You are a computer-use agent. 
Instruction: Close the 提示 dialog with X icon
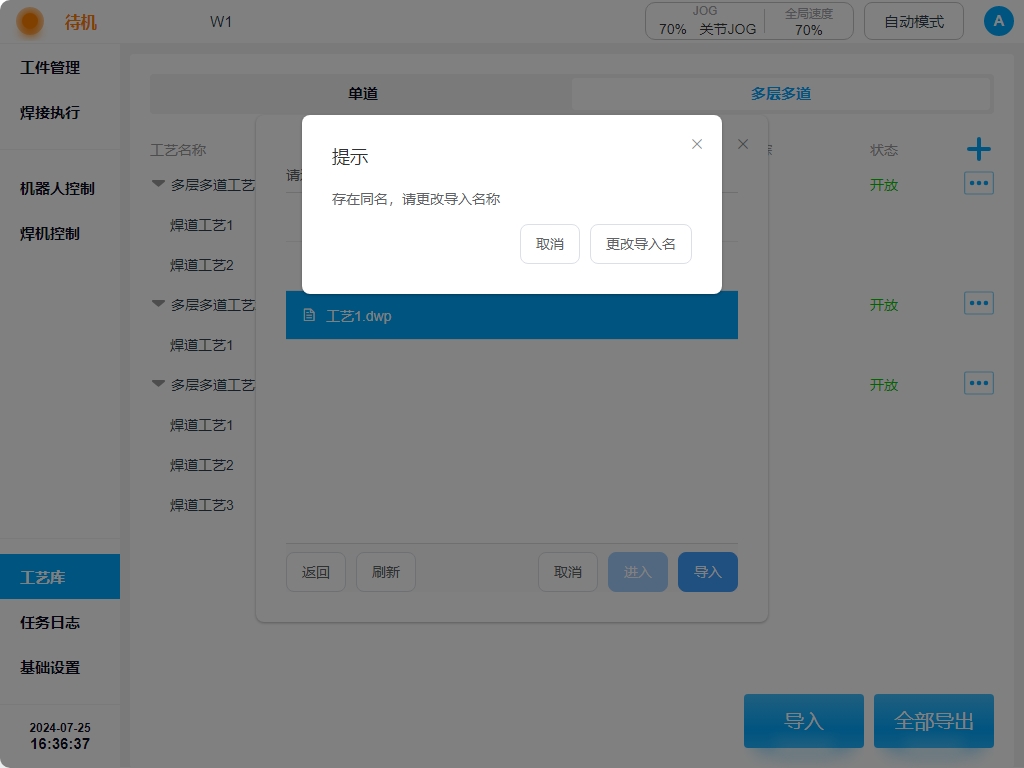[x=697, y=144]
